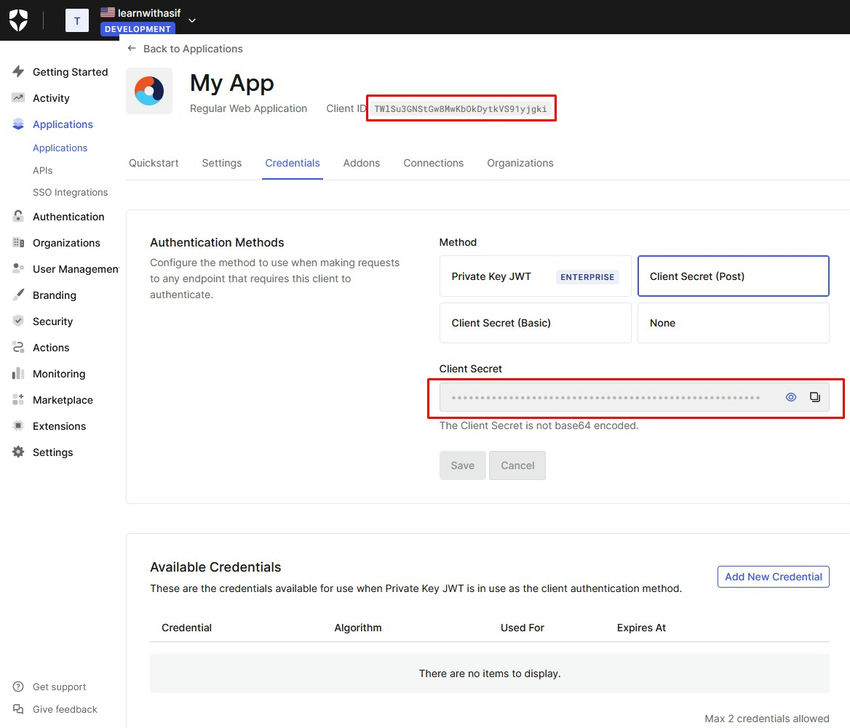The image size is (850, 728).
Task: Click the Branding pen icon
Action: point(18,295)
